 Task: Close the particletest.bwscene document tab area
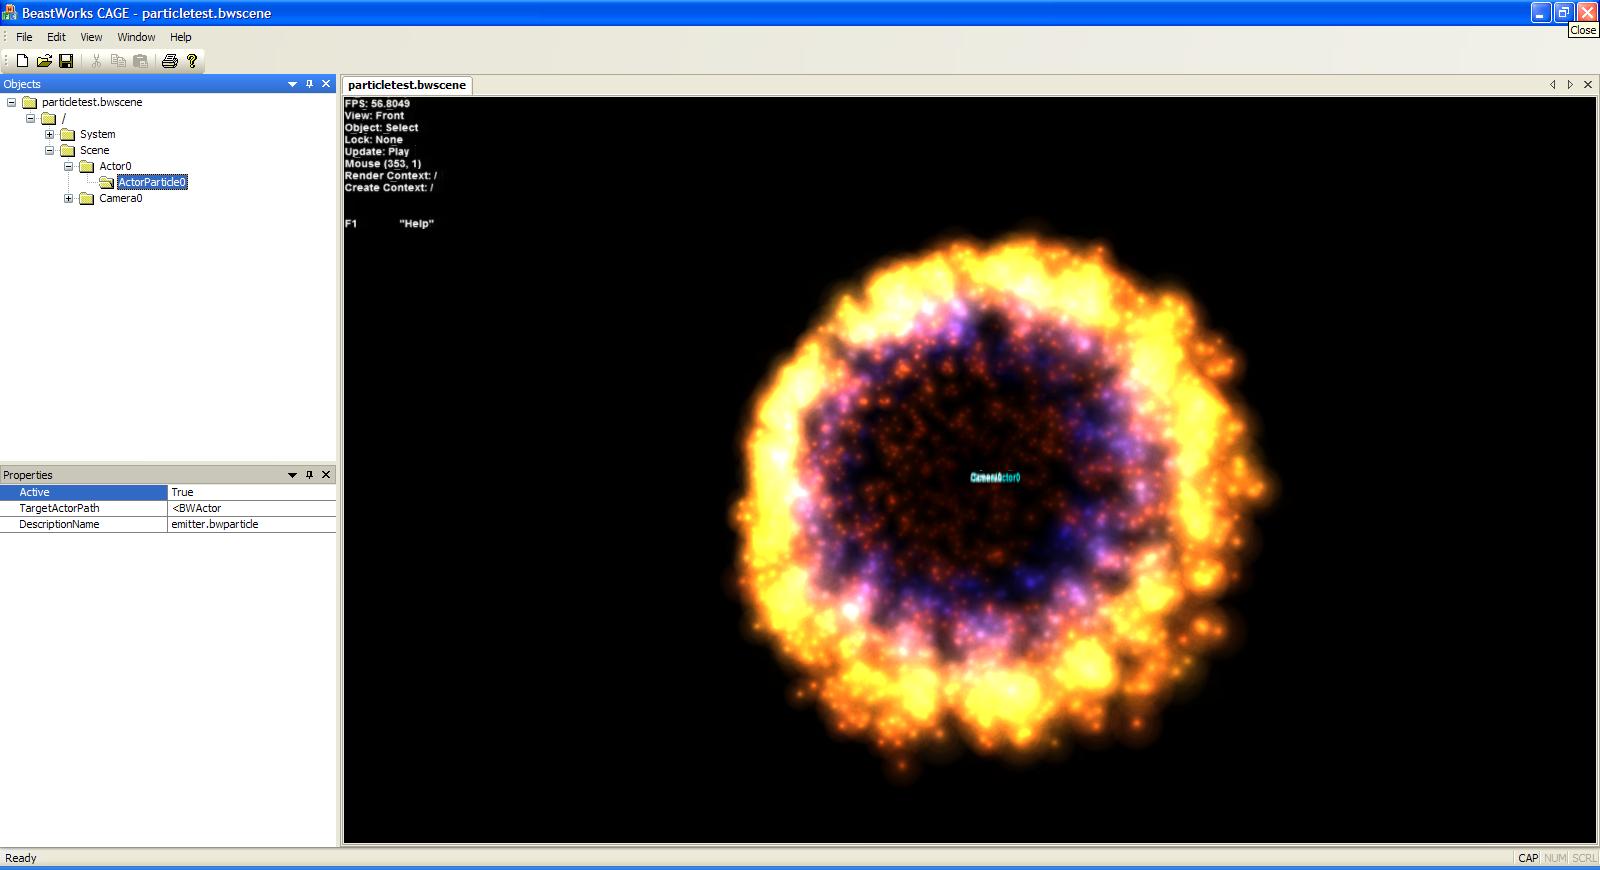[x=1588, y=85]
